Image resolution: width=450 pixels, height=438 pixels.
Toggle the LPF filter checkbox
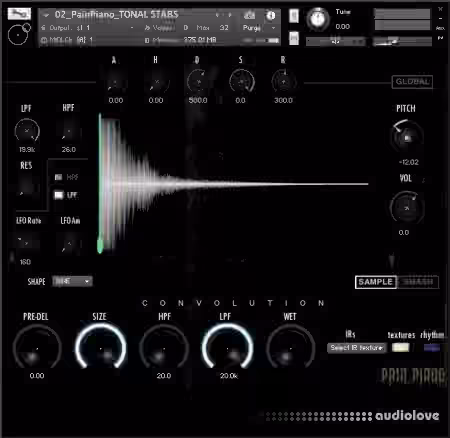point(59,195)
